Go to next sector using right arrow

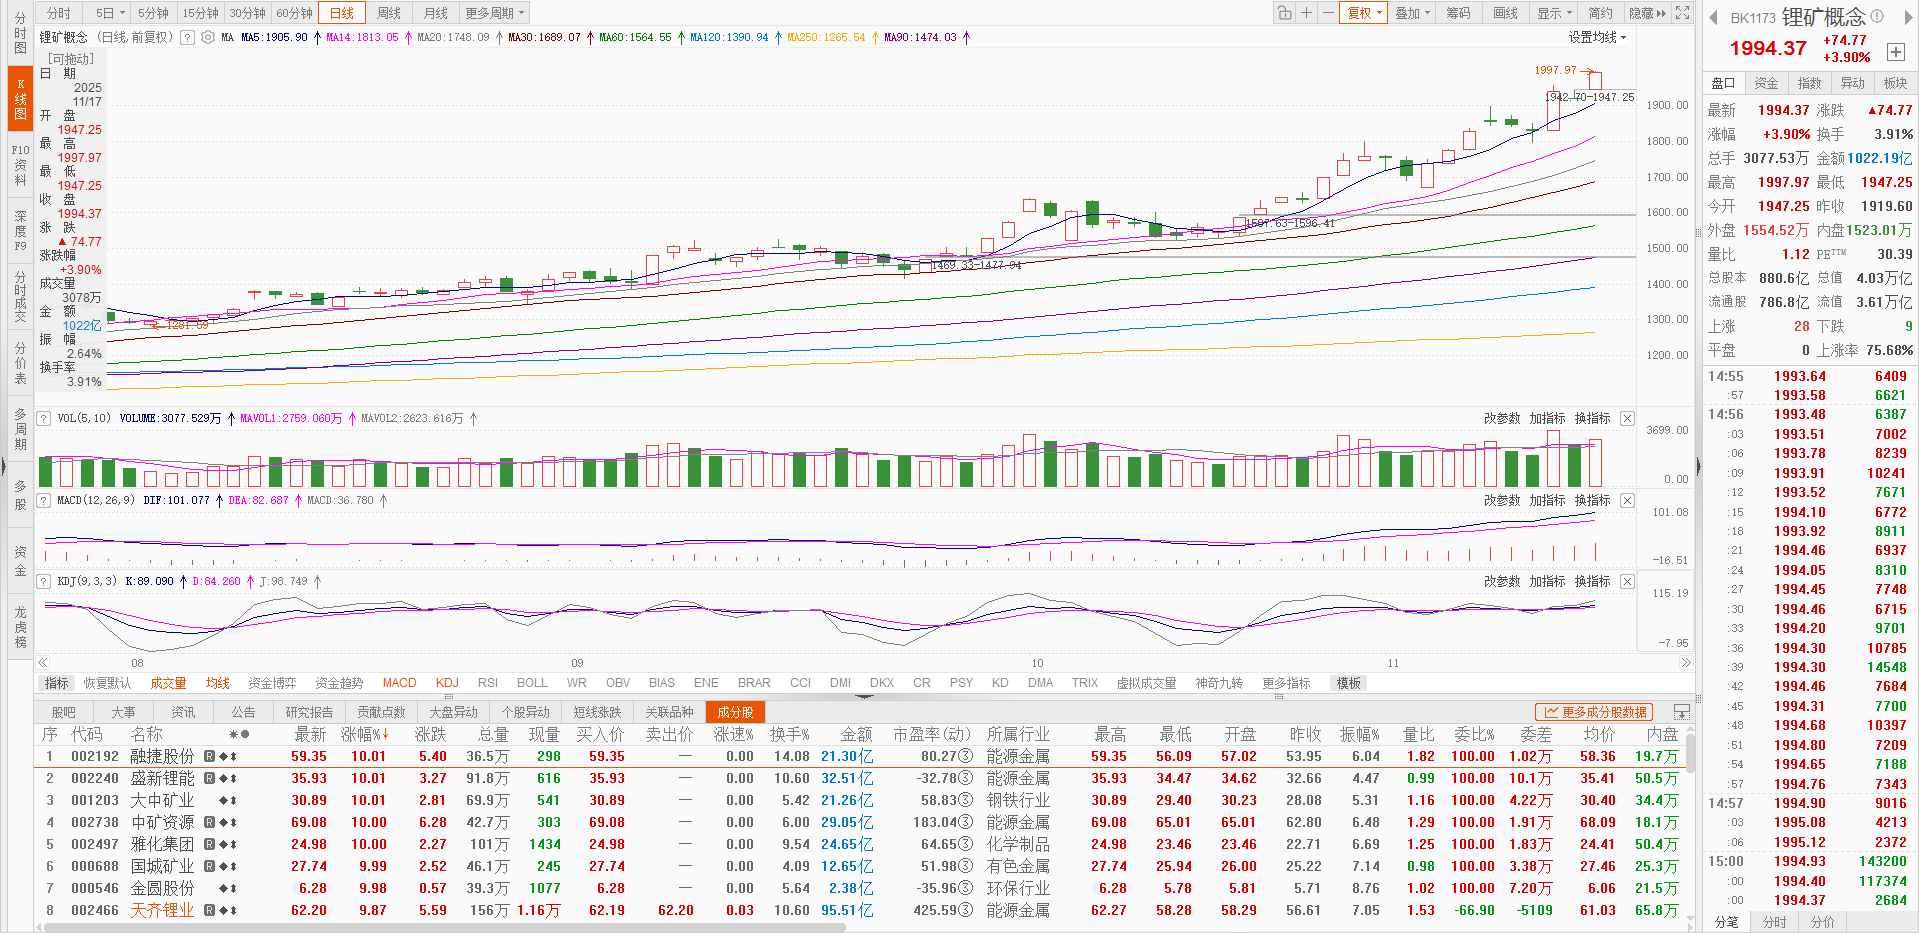point(1904,16)
